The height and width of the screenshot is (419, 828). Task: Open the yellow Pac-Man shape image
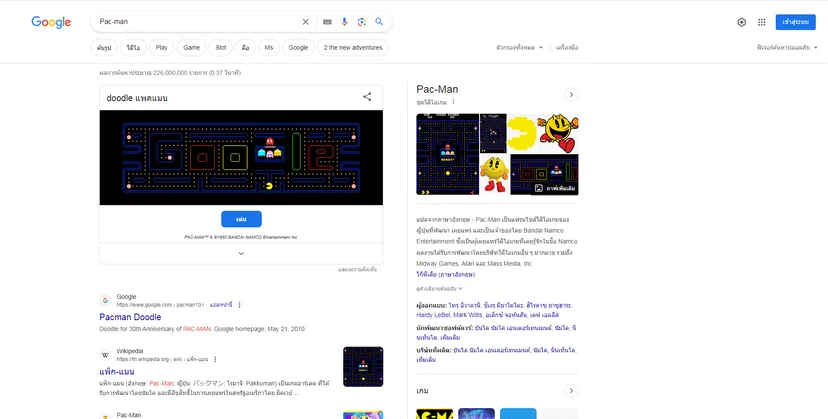click(522, 133)
